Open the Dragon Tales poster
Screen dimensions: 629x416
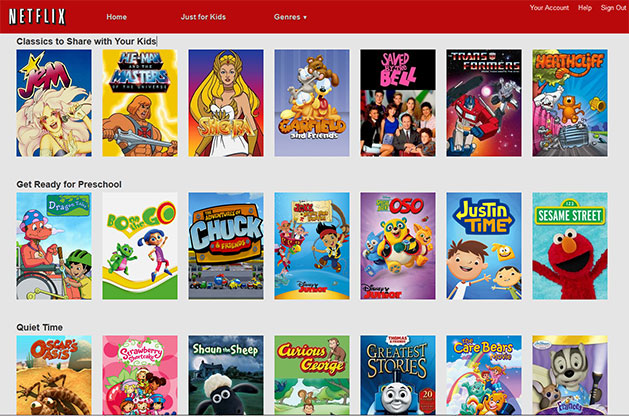(54, 246)
